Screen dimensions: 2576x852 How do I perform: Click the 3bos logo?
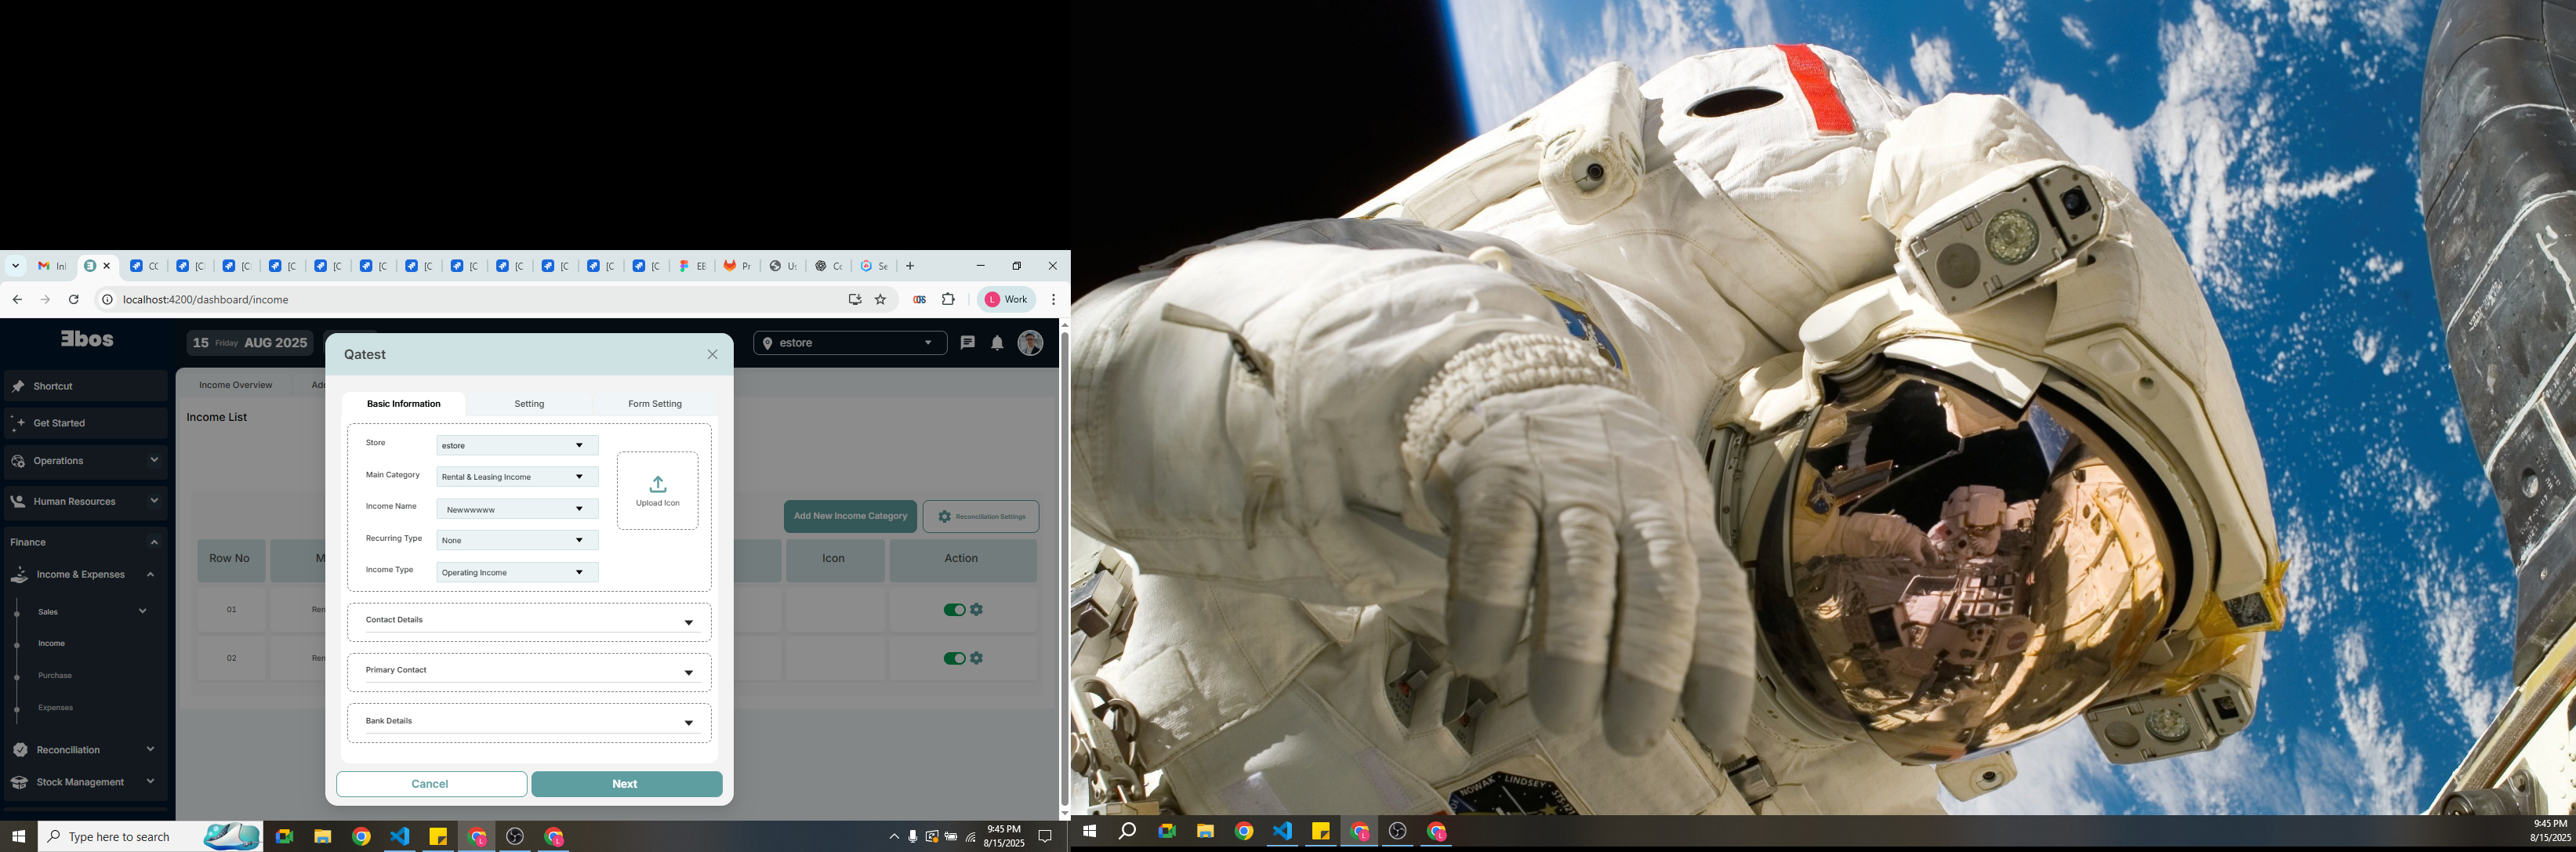point(87,339)
